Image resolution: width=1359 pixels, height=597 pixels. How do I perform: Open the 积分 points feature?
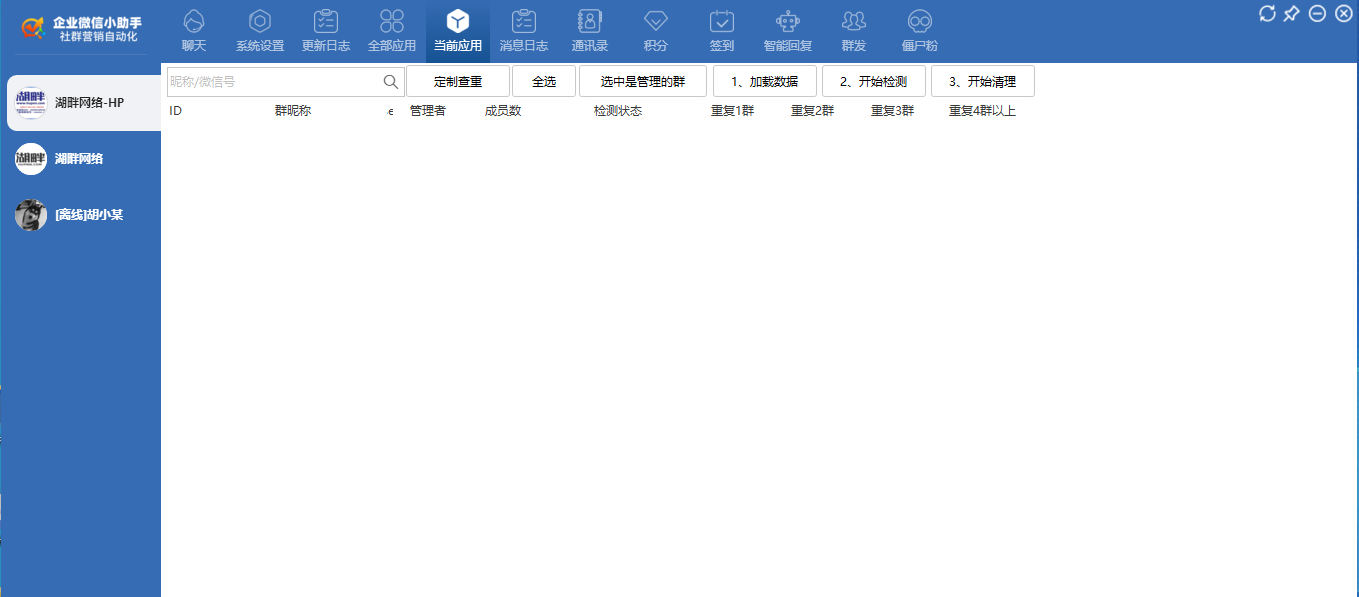coord(655,30)
